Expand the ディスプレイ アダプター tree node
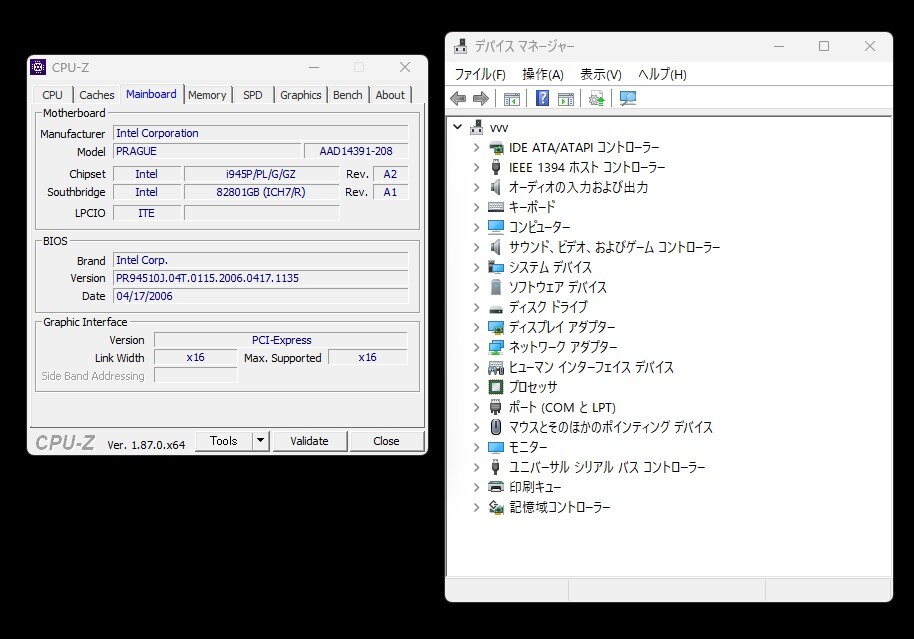This screenshot has width=914, height=639. (477, 327)
